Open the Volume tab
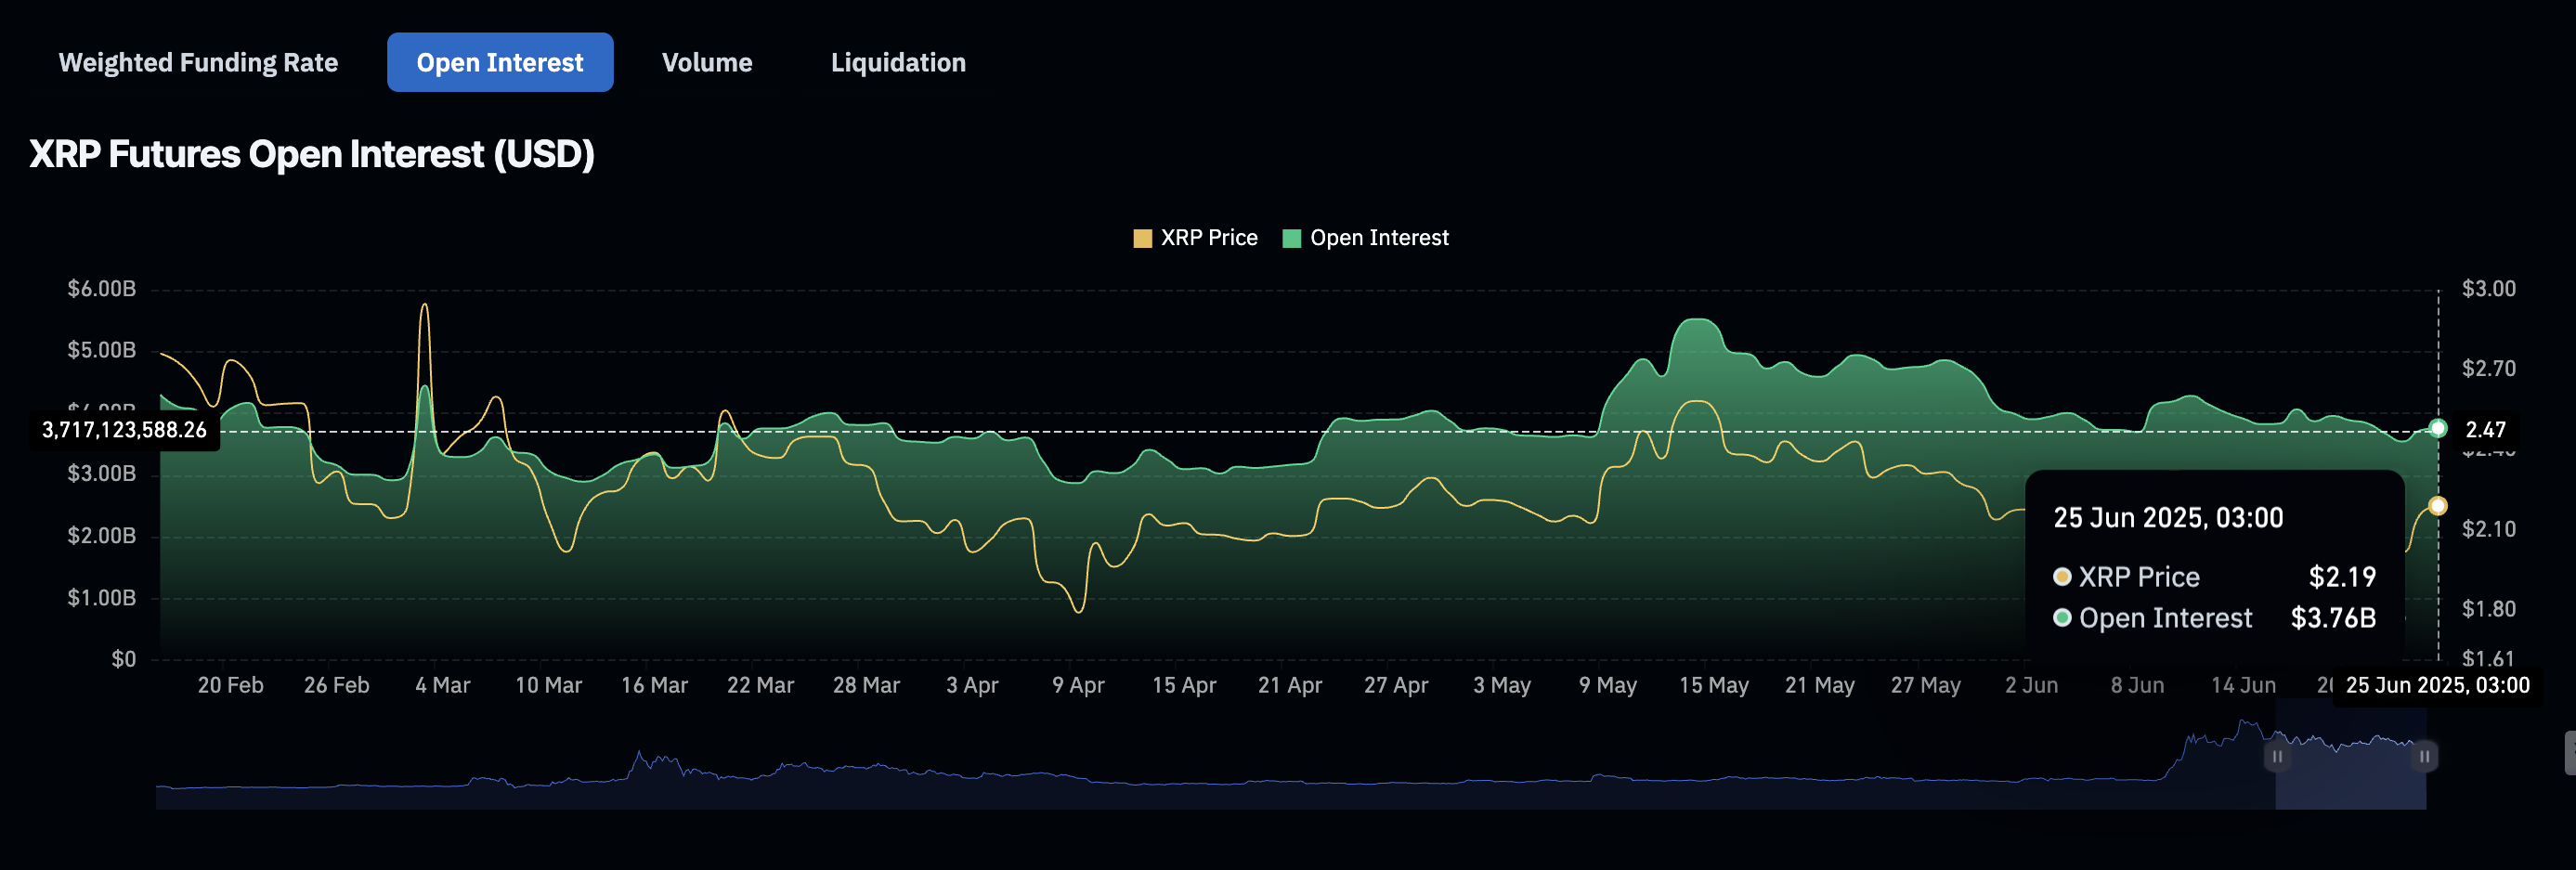Screen dimensions: 2576x870 point(706,62)
